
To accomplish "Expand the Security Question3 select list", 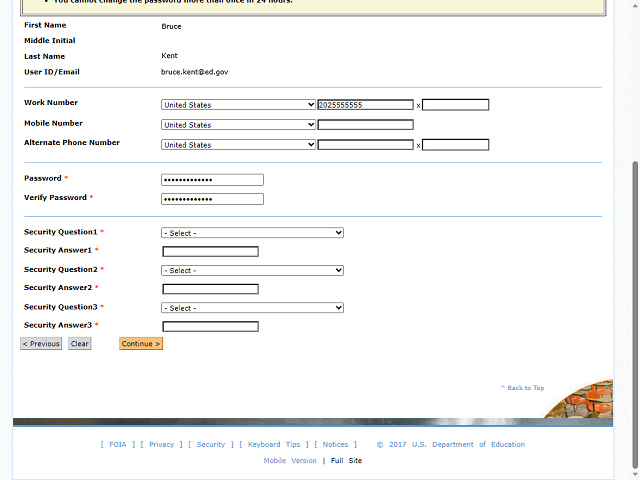I will click(x=252, y=308).
